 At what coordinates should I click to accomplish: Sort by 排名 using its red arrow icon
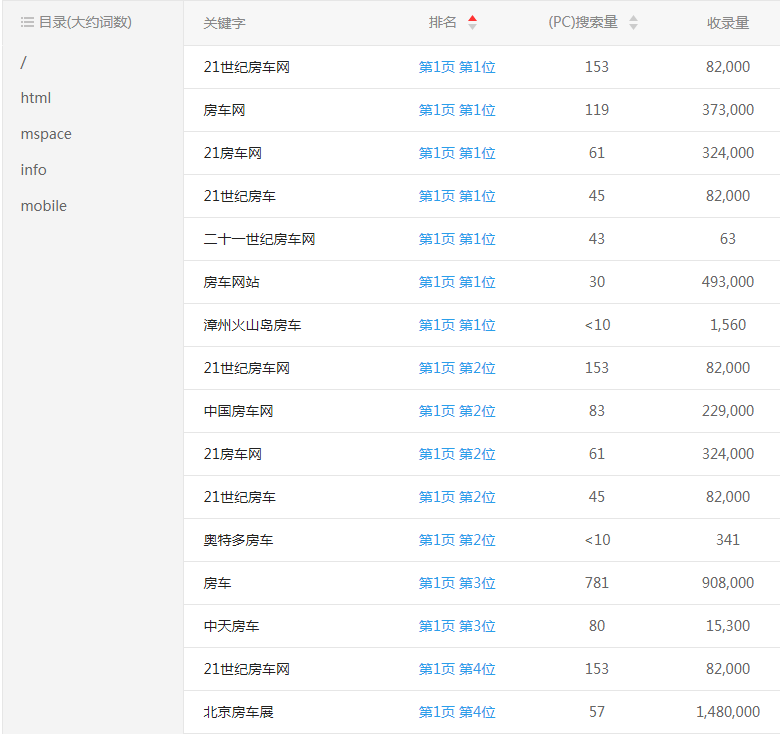click(x=473, y=22)
